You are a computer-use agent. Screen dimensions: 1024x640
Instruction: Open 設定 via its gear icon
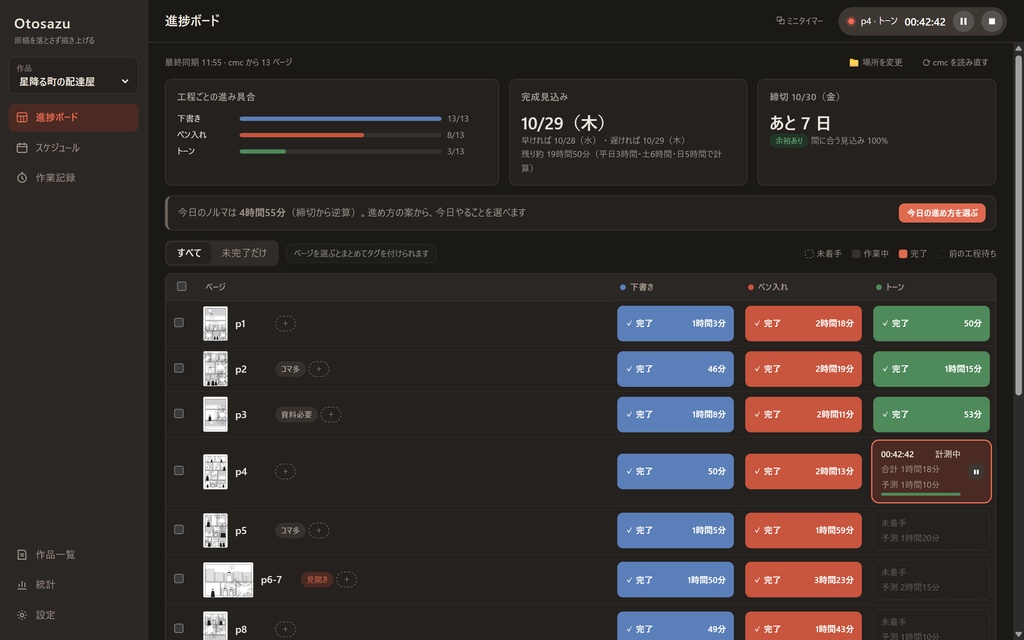(x=22, y=615)
